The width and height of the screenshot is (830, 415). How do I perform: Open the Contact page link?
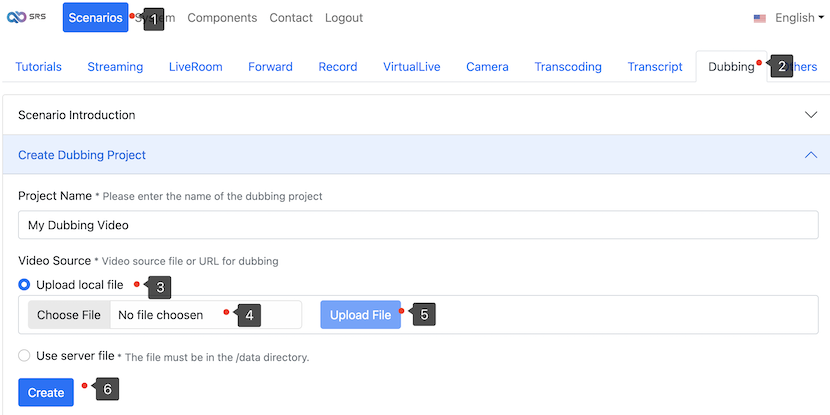pyautogui.click(x=291, y=18)
